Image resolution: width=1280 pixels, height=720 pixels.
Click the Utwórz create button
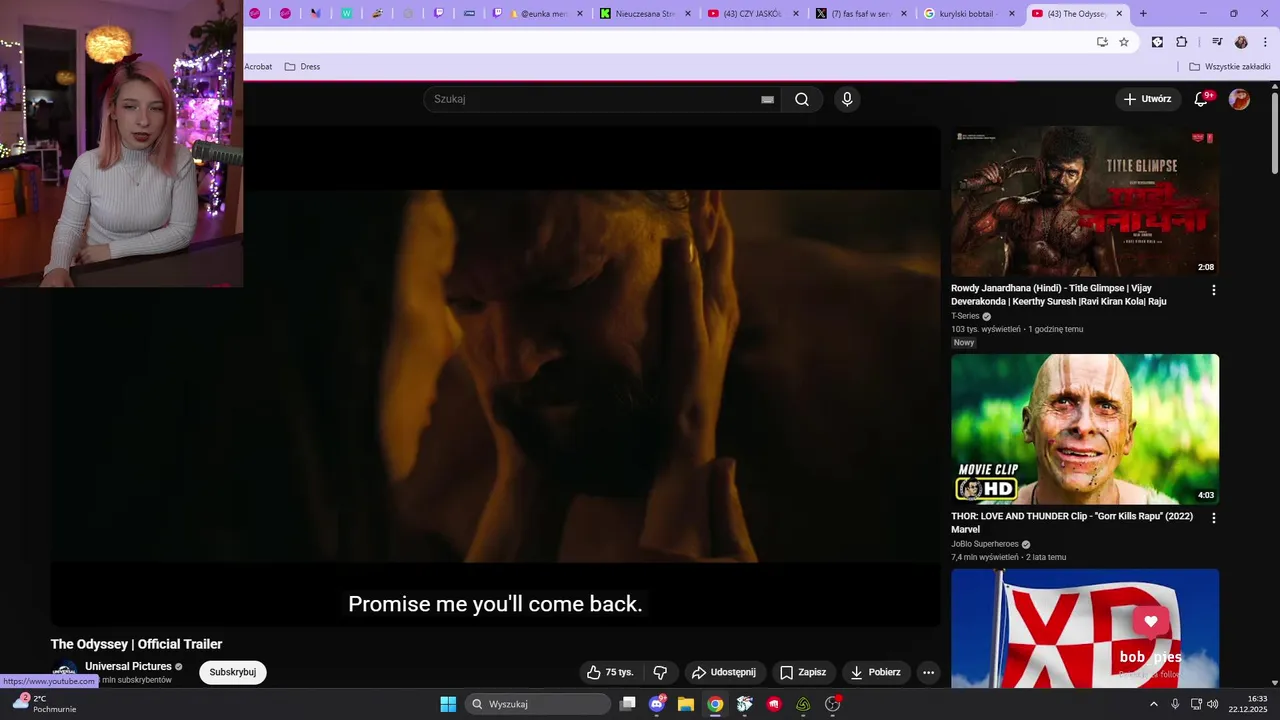click(1147, 99)
